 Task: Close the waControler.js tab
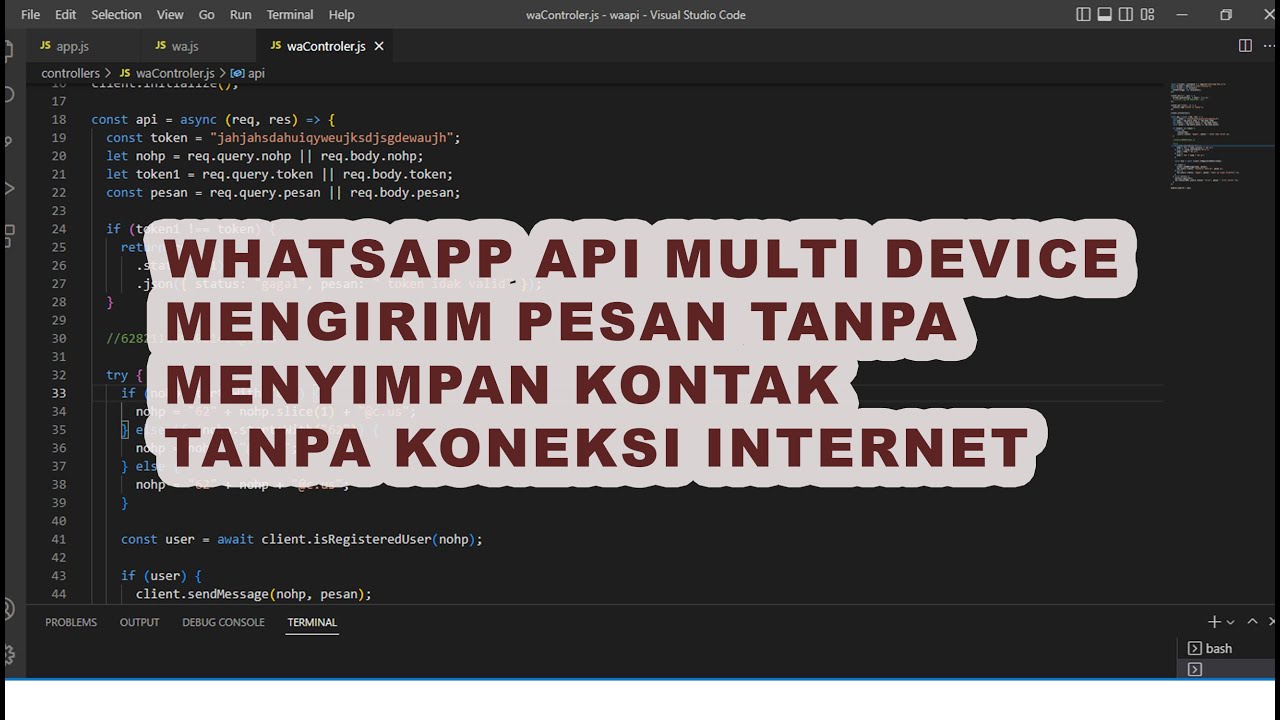pos(379,47)
